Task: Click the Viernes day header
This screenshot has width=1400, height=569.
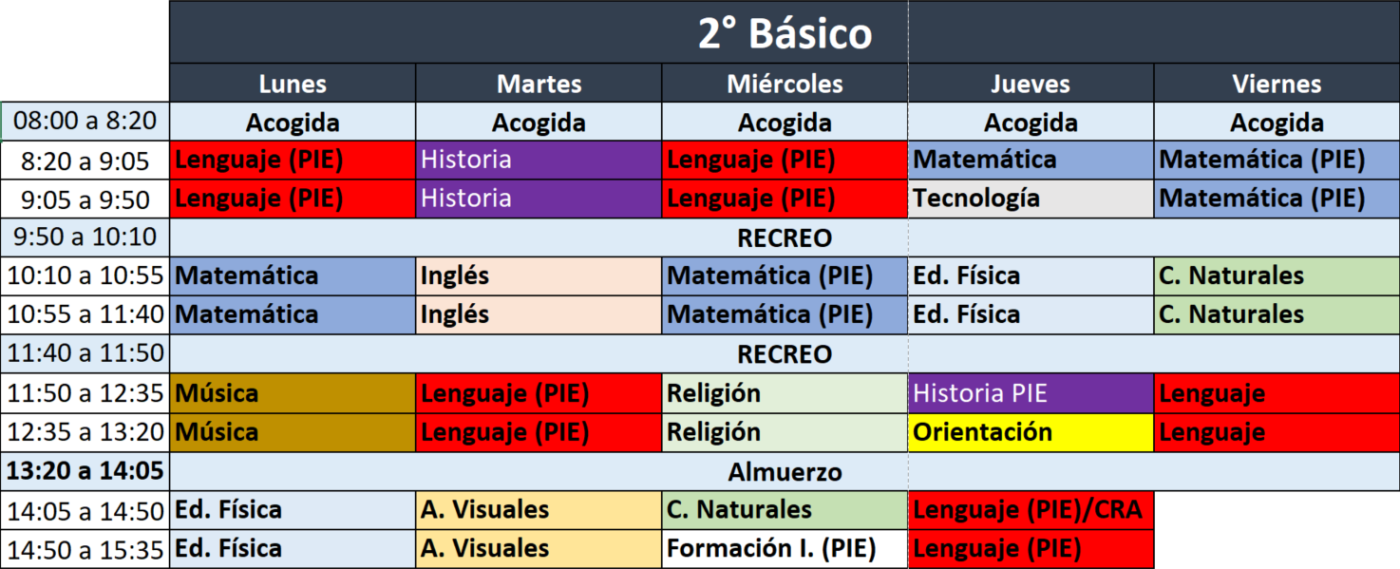Action: coord(1276,84)
